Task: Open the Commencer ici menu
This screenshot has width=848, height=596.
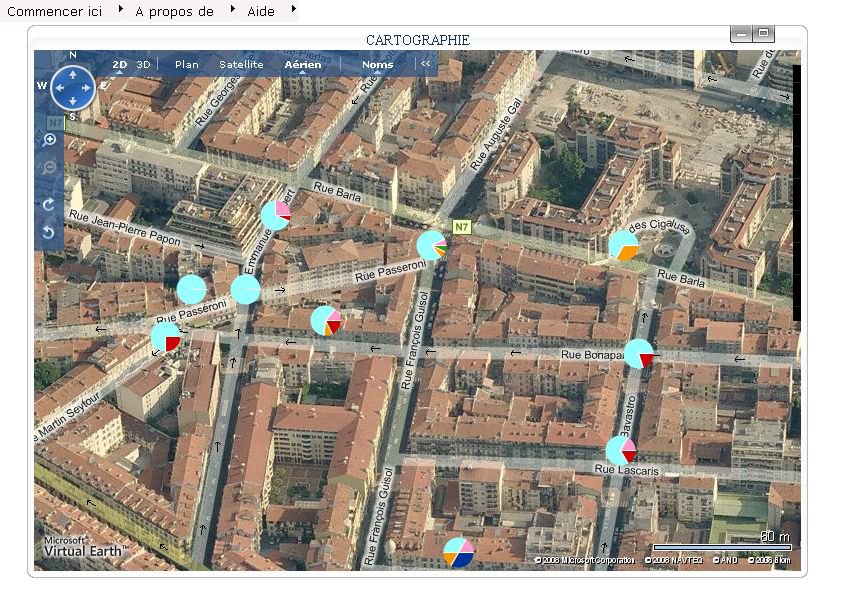Action: pos(55,11)
